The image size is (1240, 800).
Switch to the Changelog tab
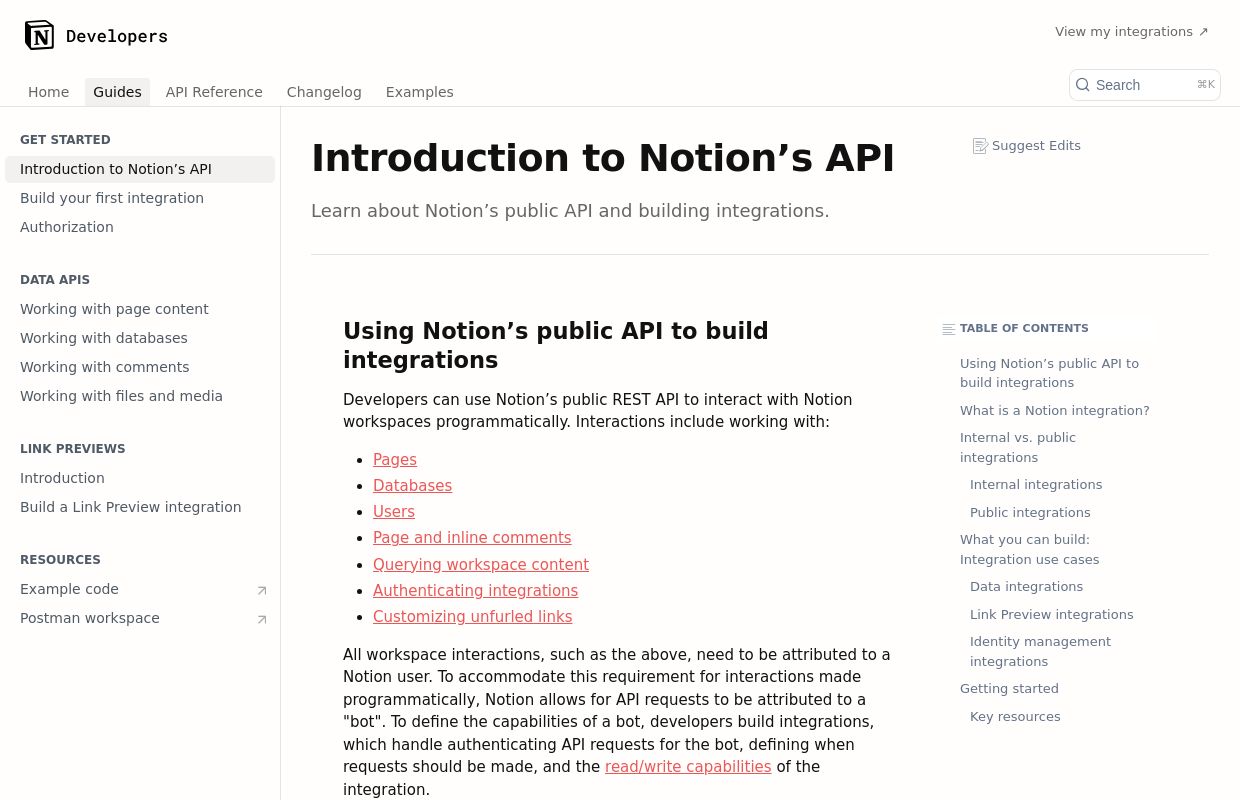[324, 92]
